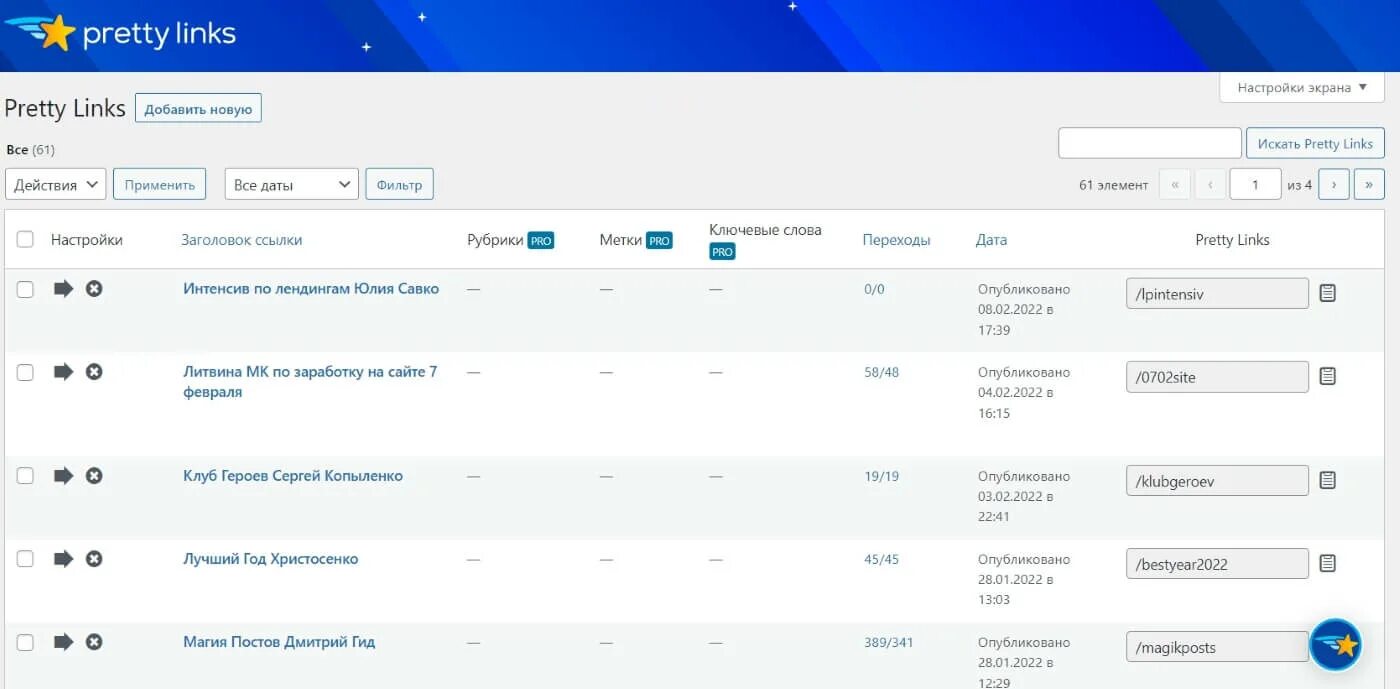Click the PRO badge under Ключевые слова
This screenshot has width=1400, height=689.
coord(722,252)
